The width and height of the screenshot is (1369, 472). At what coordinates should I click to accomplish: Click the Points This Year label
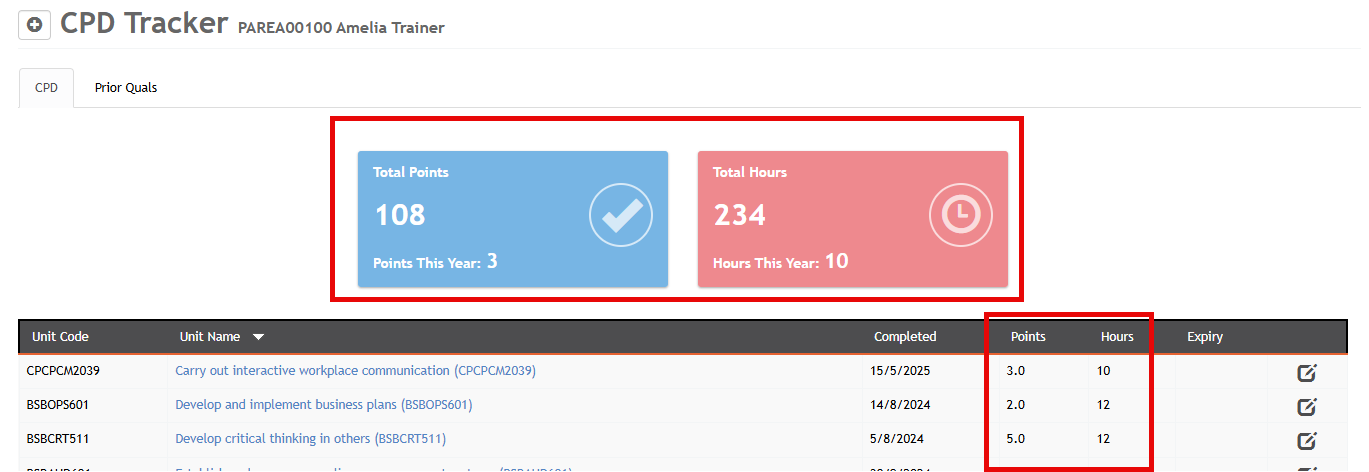coord(427,263)
